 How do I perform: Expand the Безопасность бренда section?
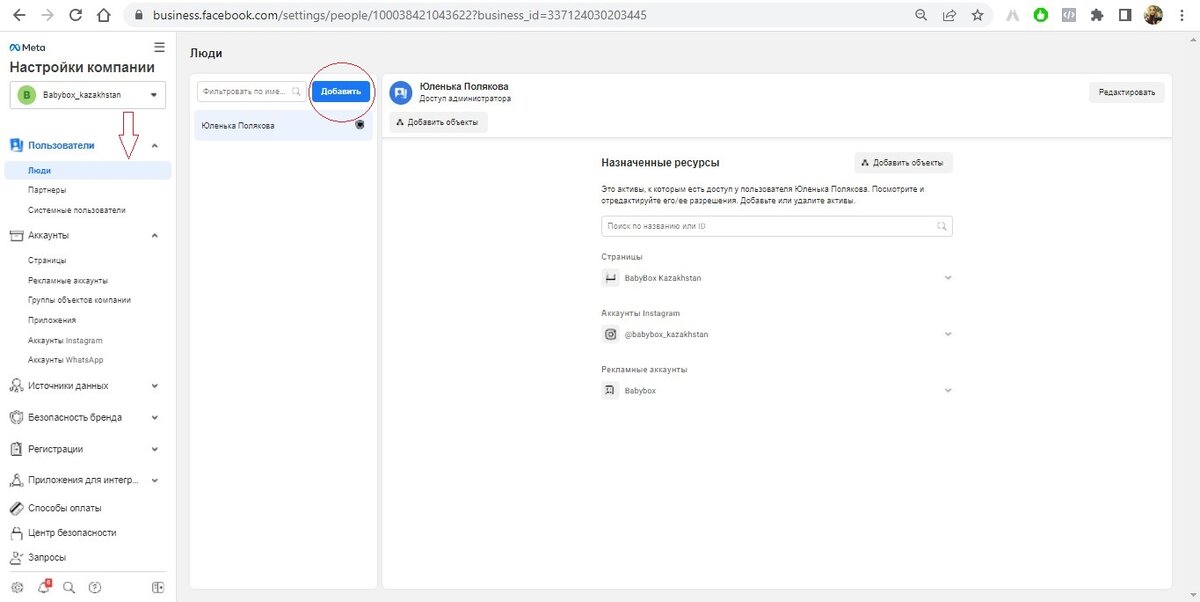point(155,418)
